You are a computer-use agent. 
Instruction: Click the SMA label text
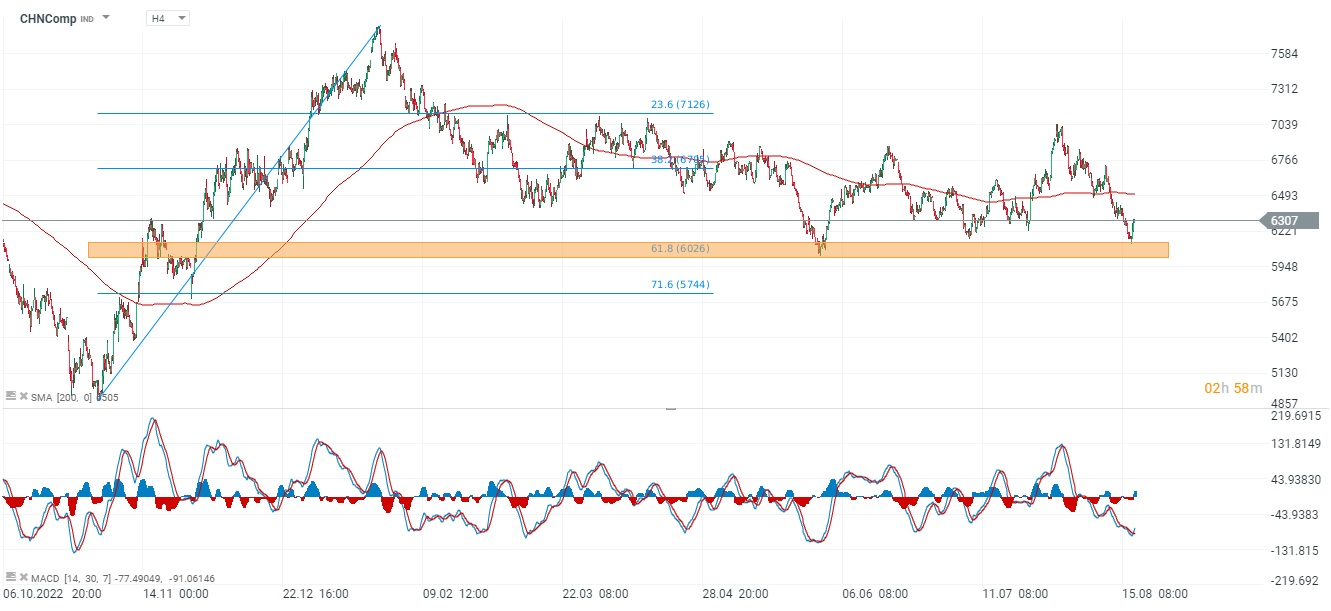click(x=41, y=397)
